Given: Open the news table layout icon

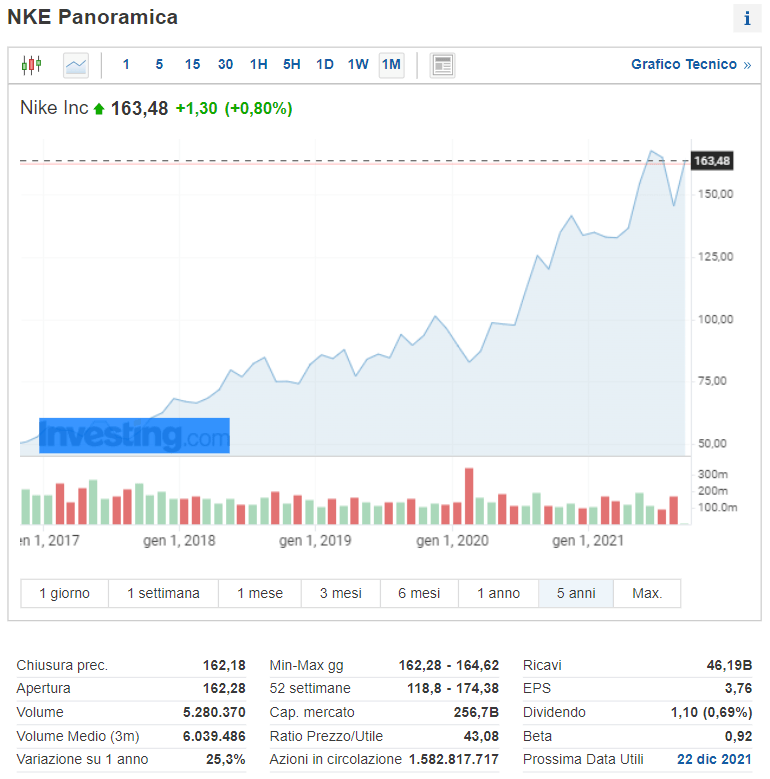Looking at the screenshot, I should [x=442, y=65].
